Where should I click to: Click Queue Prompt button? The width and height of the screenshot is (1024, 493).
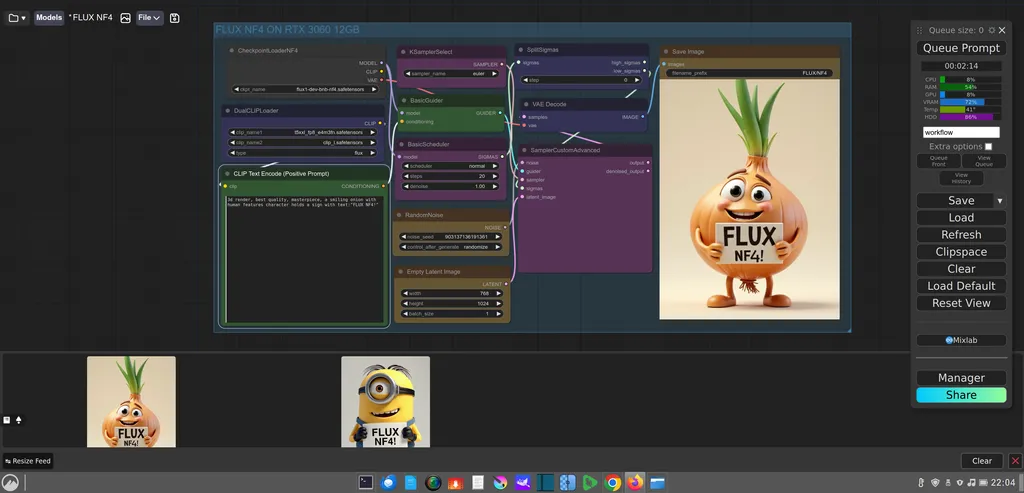[961, 48]
